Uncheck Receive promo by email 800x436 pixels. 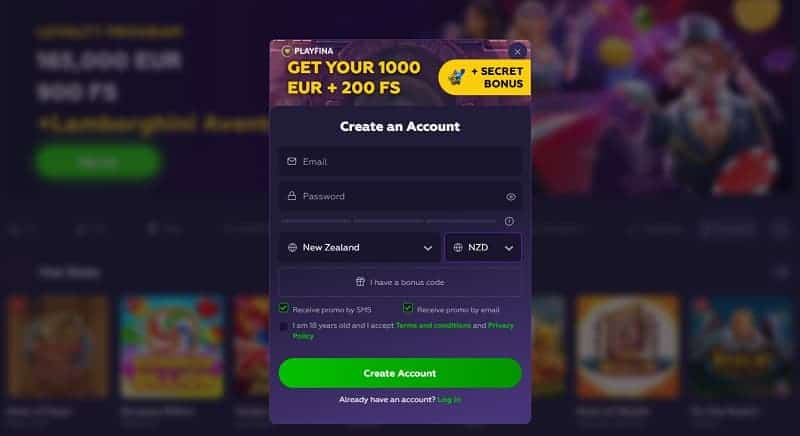coord(408,308)
